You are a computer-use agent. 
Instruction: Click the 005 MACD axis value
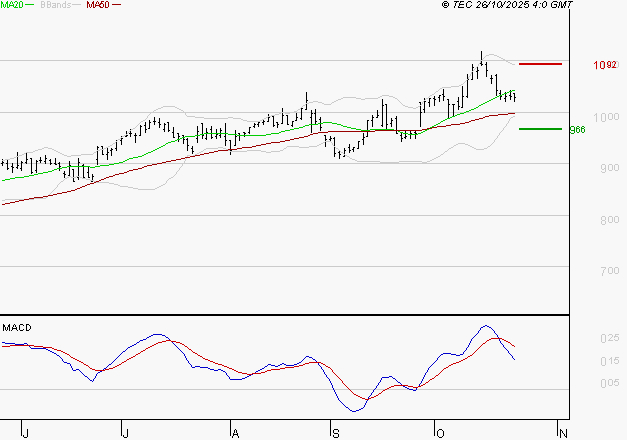tap(610, 383)
